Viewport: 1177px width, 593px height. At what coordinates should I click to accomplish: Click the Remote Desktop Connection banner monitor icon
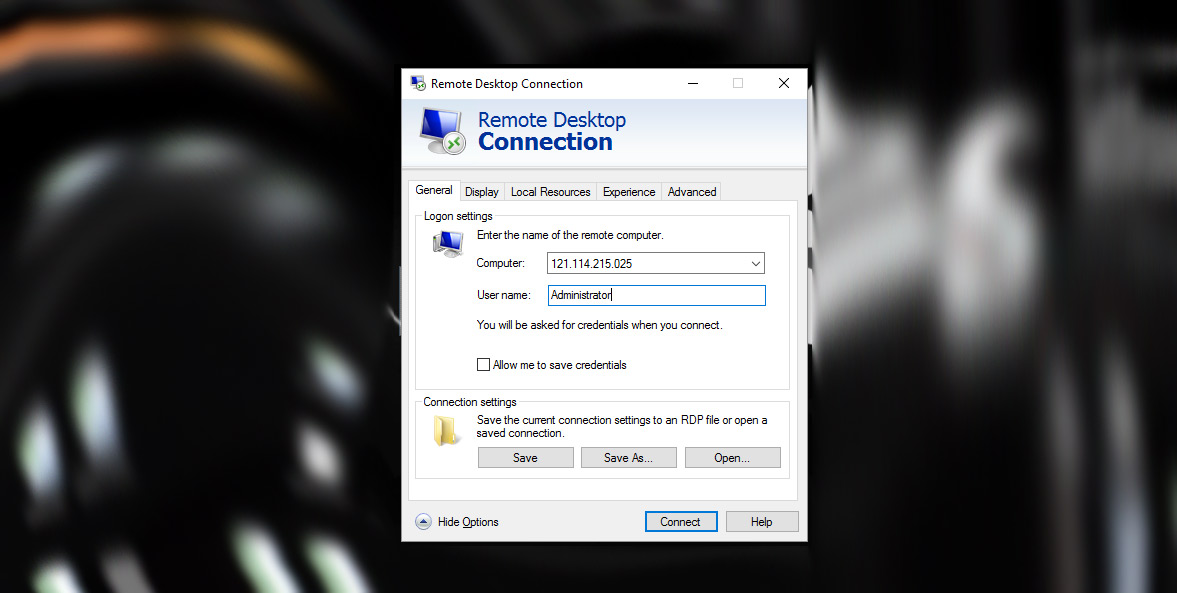(442, 131)
